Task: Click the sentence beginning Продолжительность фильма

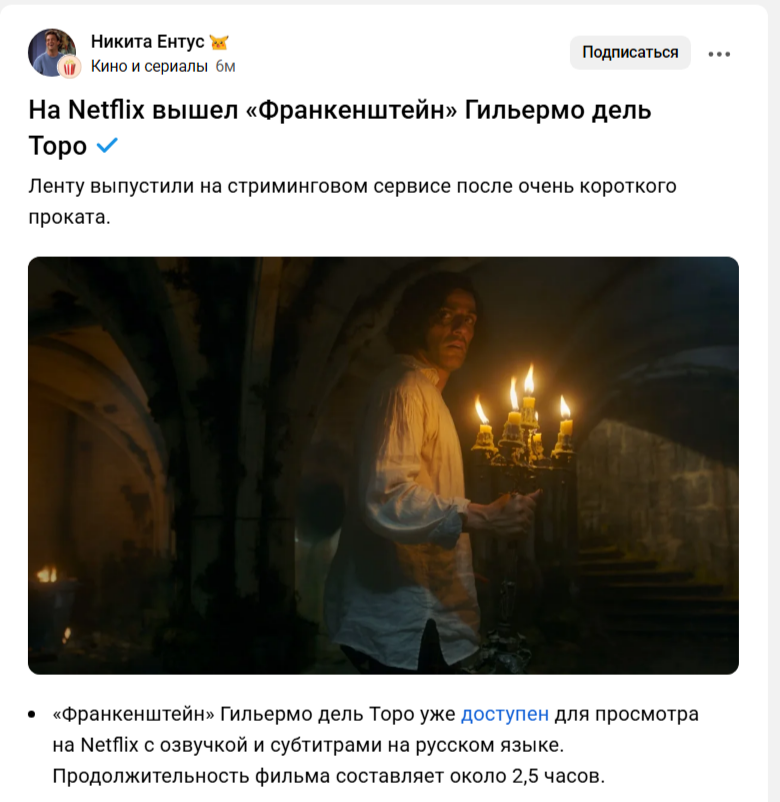Action: tap(328, 776)
